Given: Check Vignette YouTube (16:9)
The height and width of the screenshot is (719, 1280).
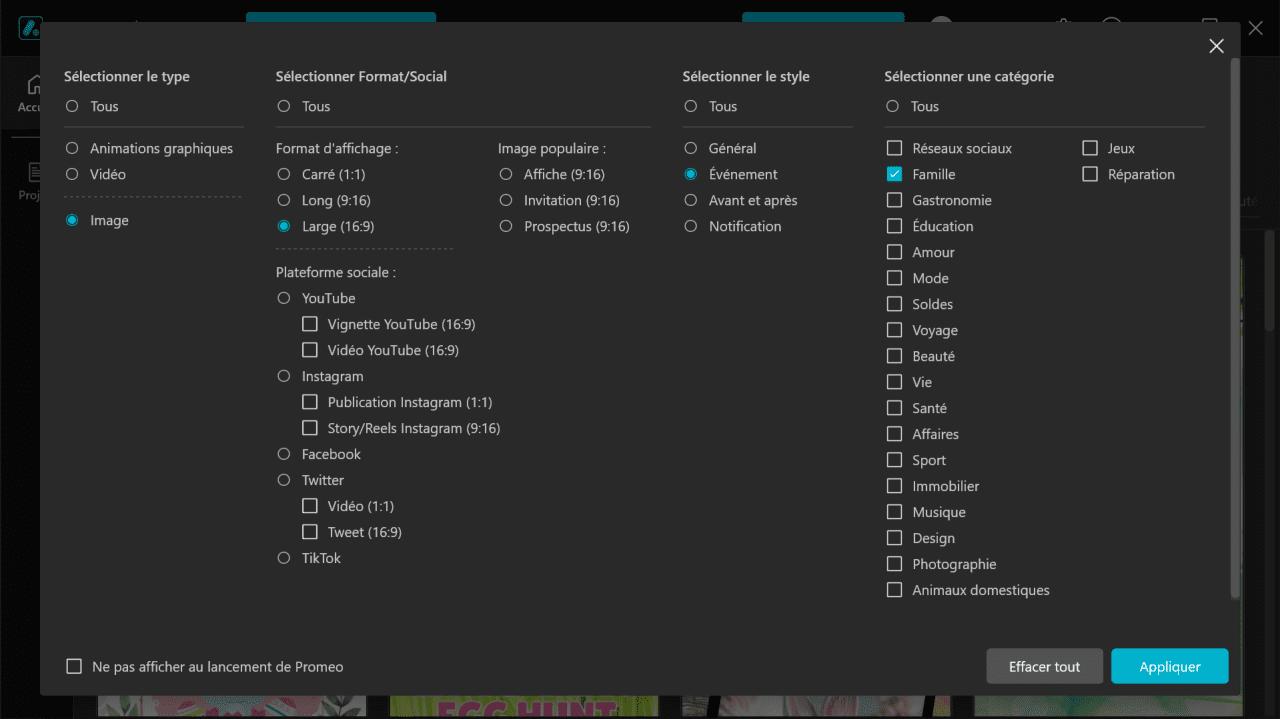Looking at the screenshot, I should point(310,324).
